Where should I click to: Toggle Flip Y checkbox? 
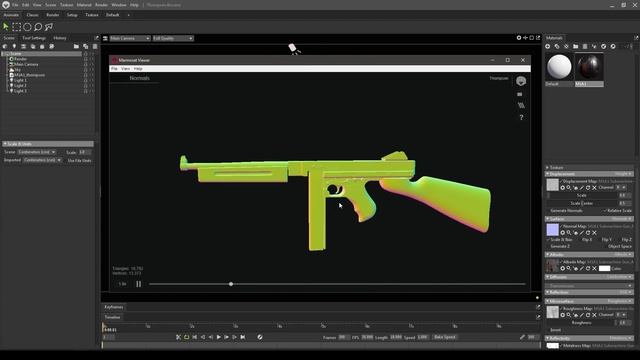tap(606, 240)
